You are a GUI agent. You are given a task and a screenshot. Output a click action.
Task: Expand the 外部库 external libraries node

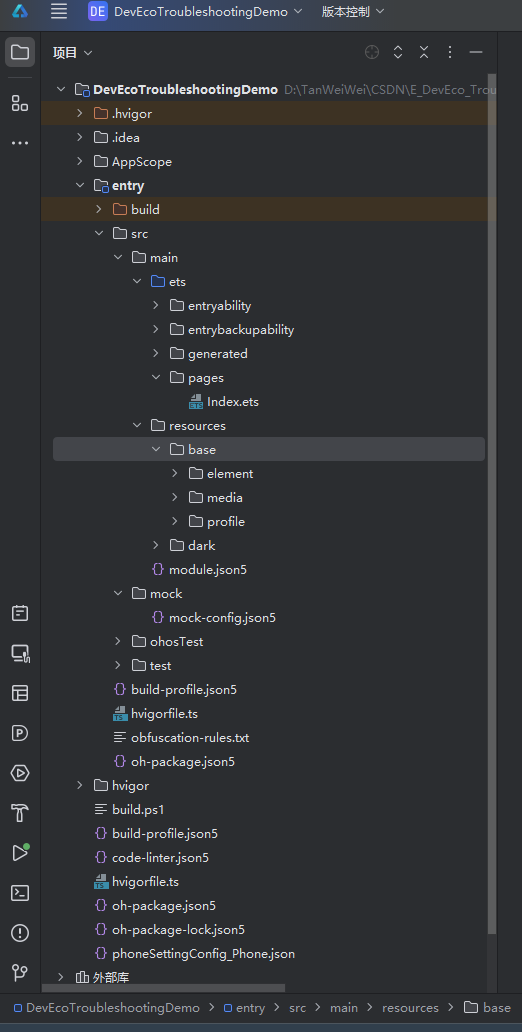click(61, 977)
